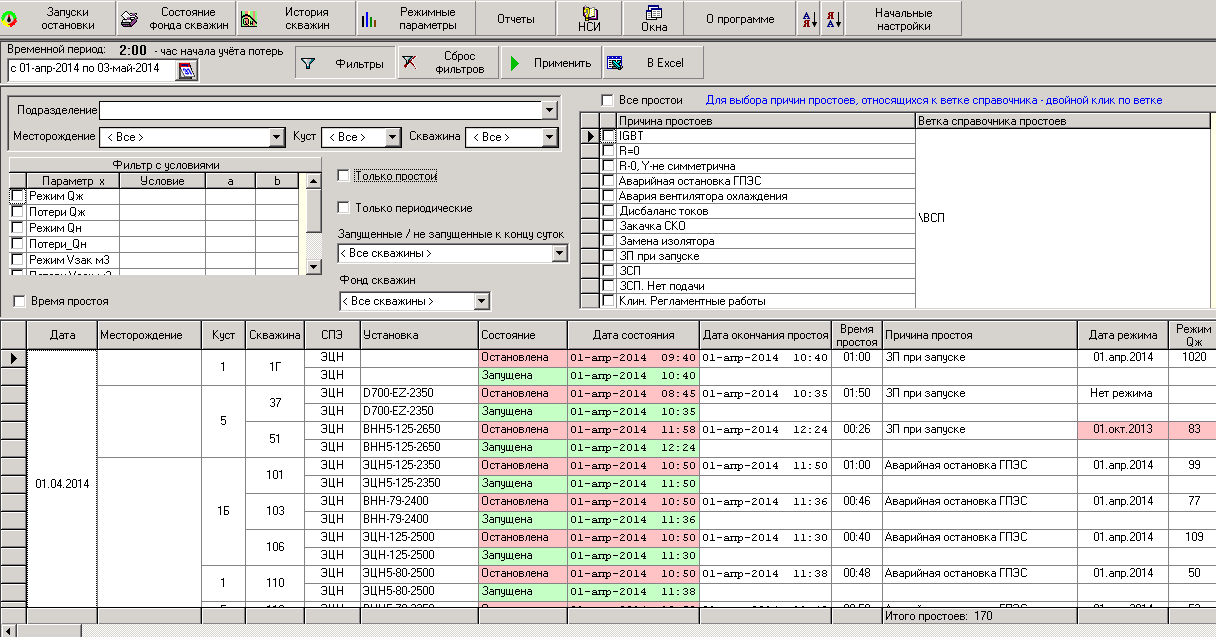Check the Потери Qж parameter checkbox
This screenshot has height=640, width=1216.
[17, 212]
